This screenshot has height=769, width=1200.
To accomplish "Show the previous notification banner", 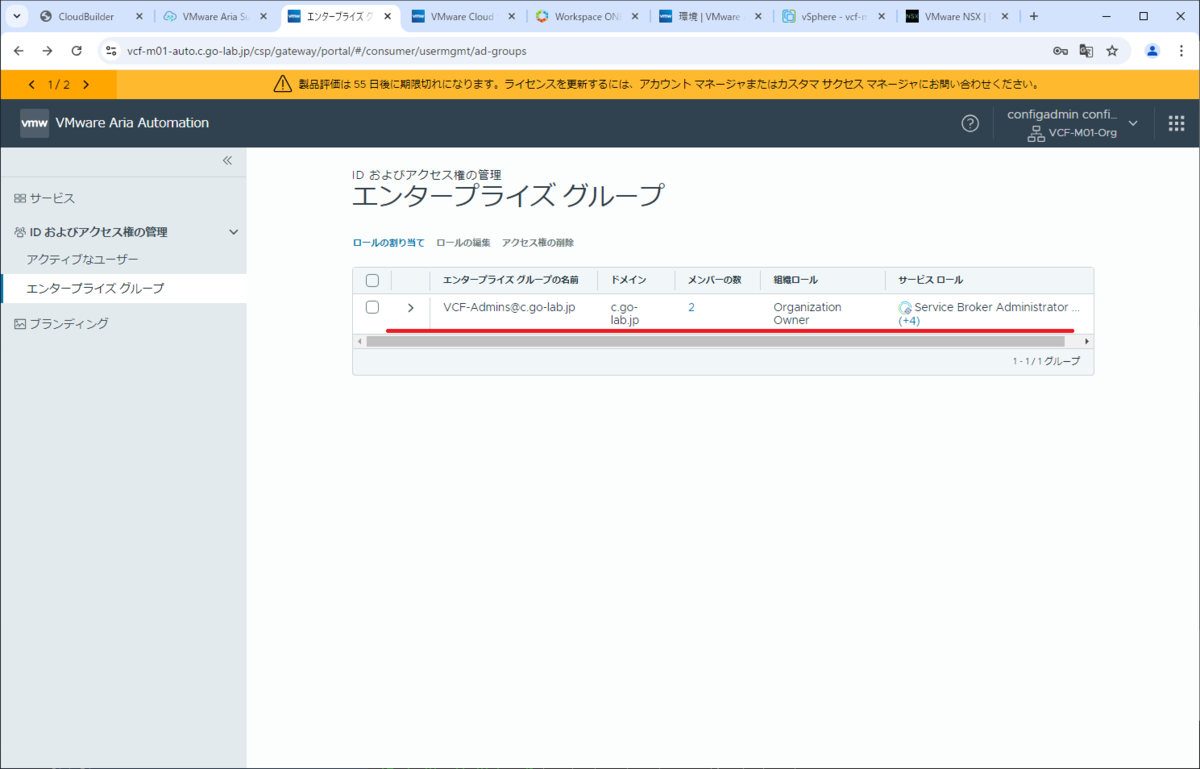I will [x=32, y=85].
